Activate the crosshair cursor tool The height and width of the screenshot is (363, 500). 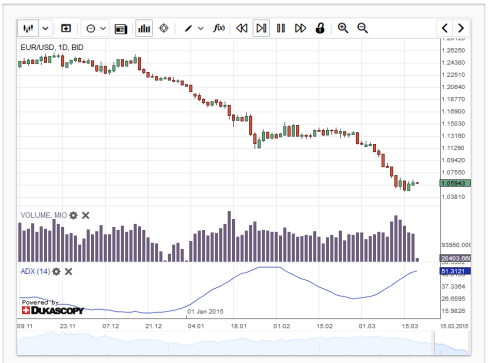(x=164, y=28)
